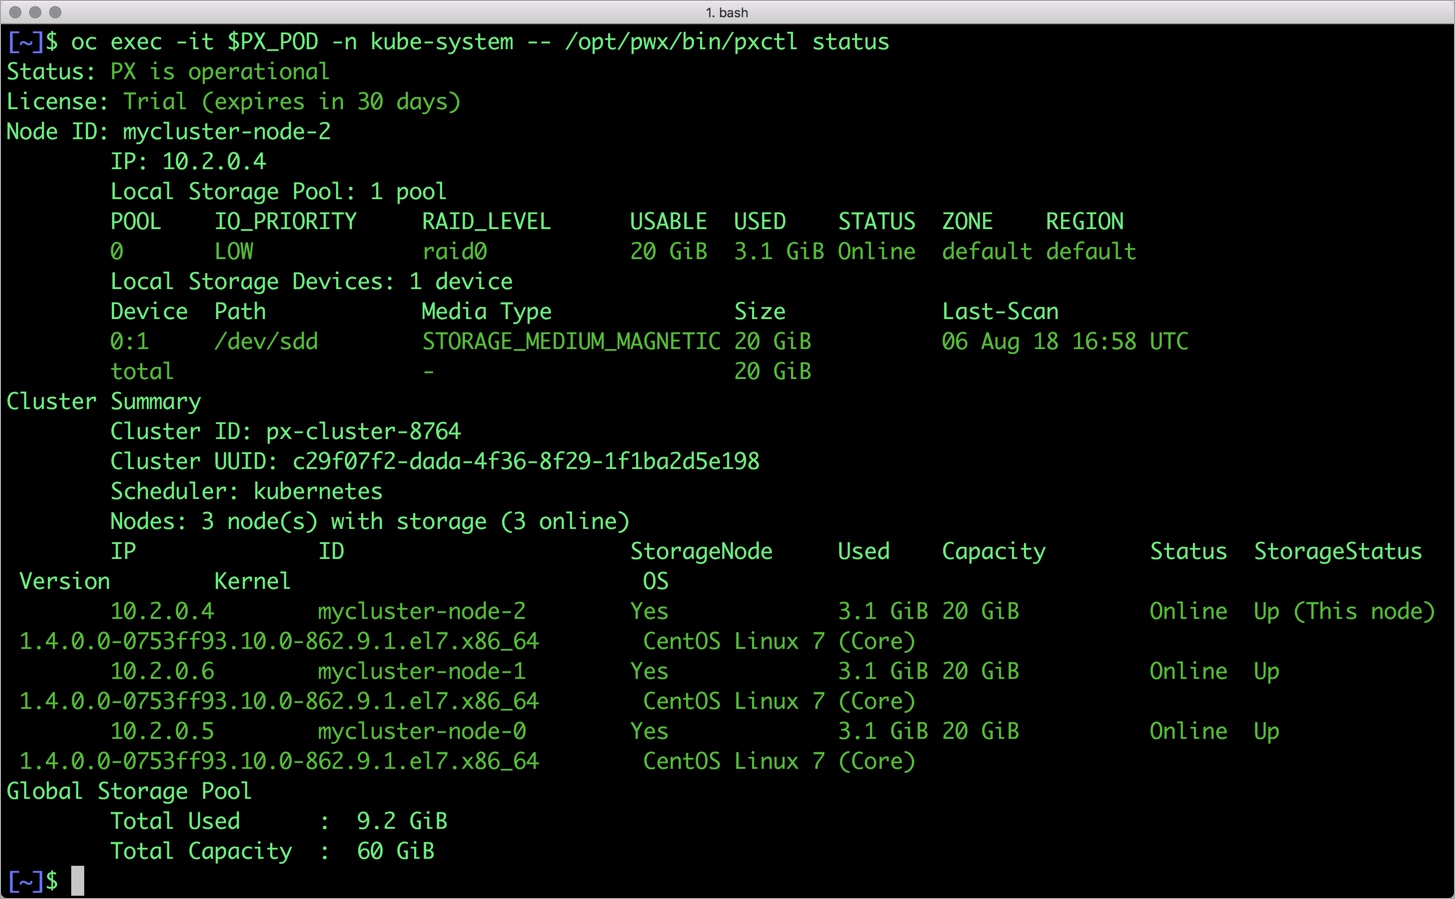Click the terminal window title "1. bash"
Image resolution: width=1455 pixels, height=899 pixels.
click(727, 12)
